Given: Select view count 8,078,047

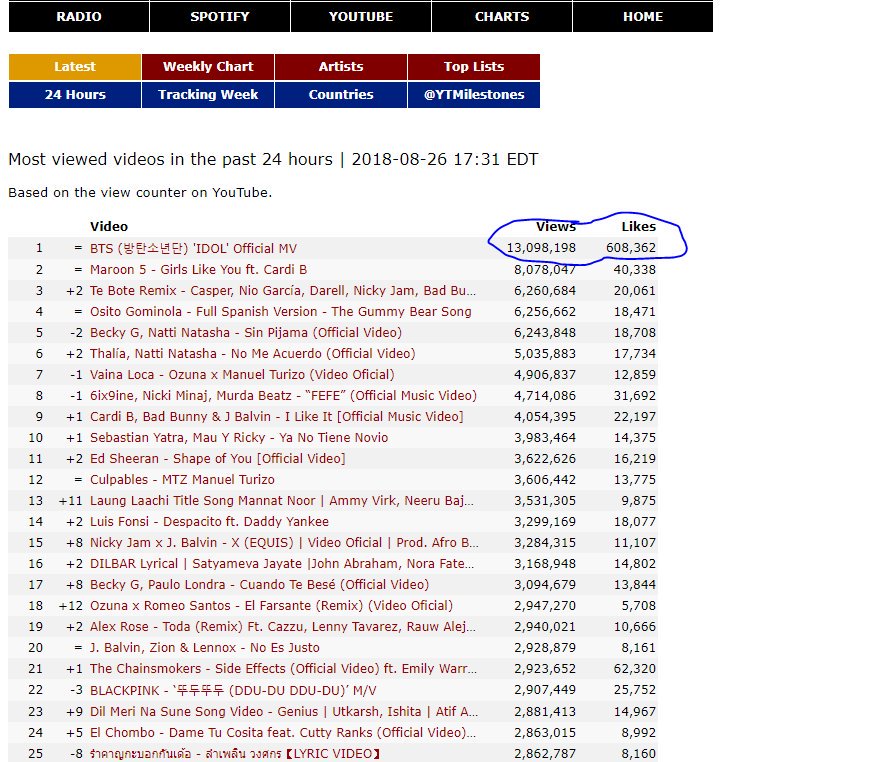Looking at the screenshot, I should point(545,270).
